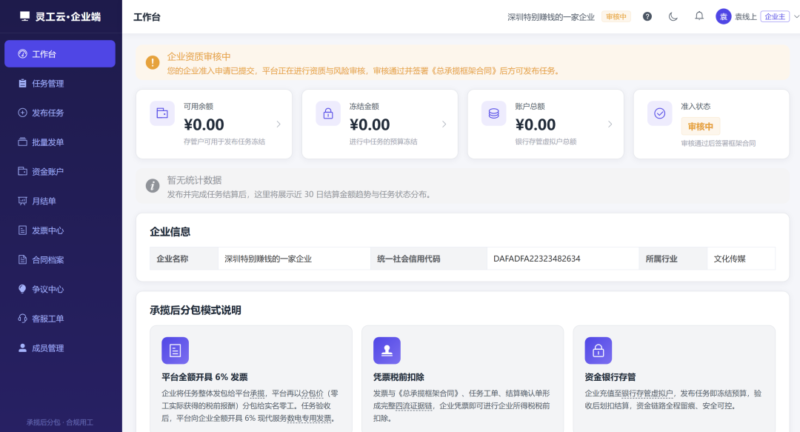Viewport: 800px width, 432px height.
Task: Click the 争议中心 sidebar icon
Action: pos(22,289)
